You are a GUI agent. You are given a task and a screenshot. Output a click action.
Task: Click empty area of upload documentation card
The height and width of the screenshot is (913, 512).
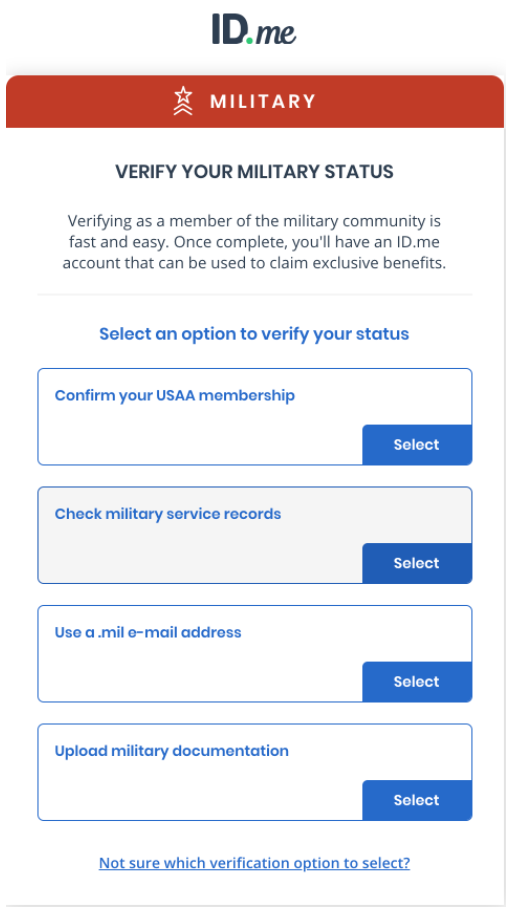tap(198, 792)
